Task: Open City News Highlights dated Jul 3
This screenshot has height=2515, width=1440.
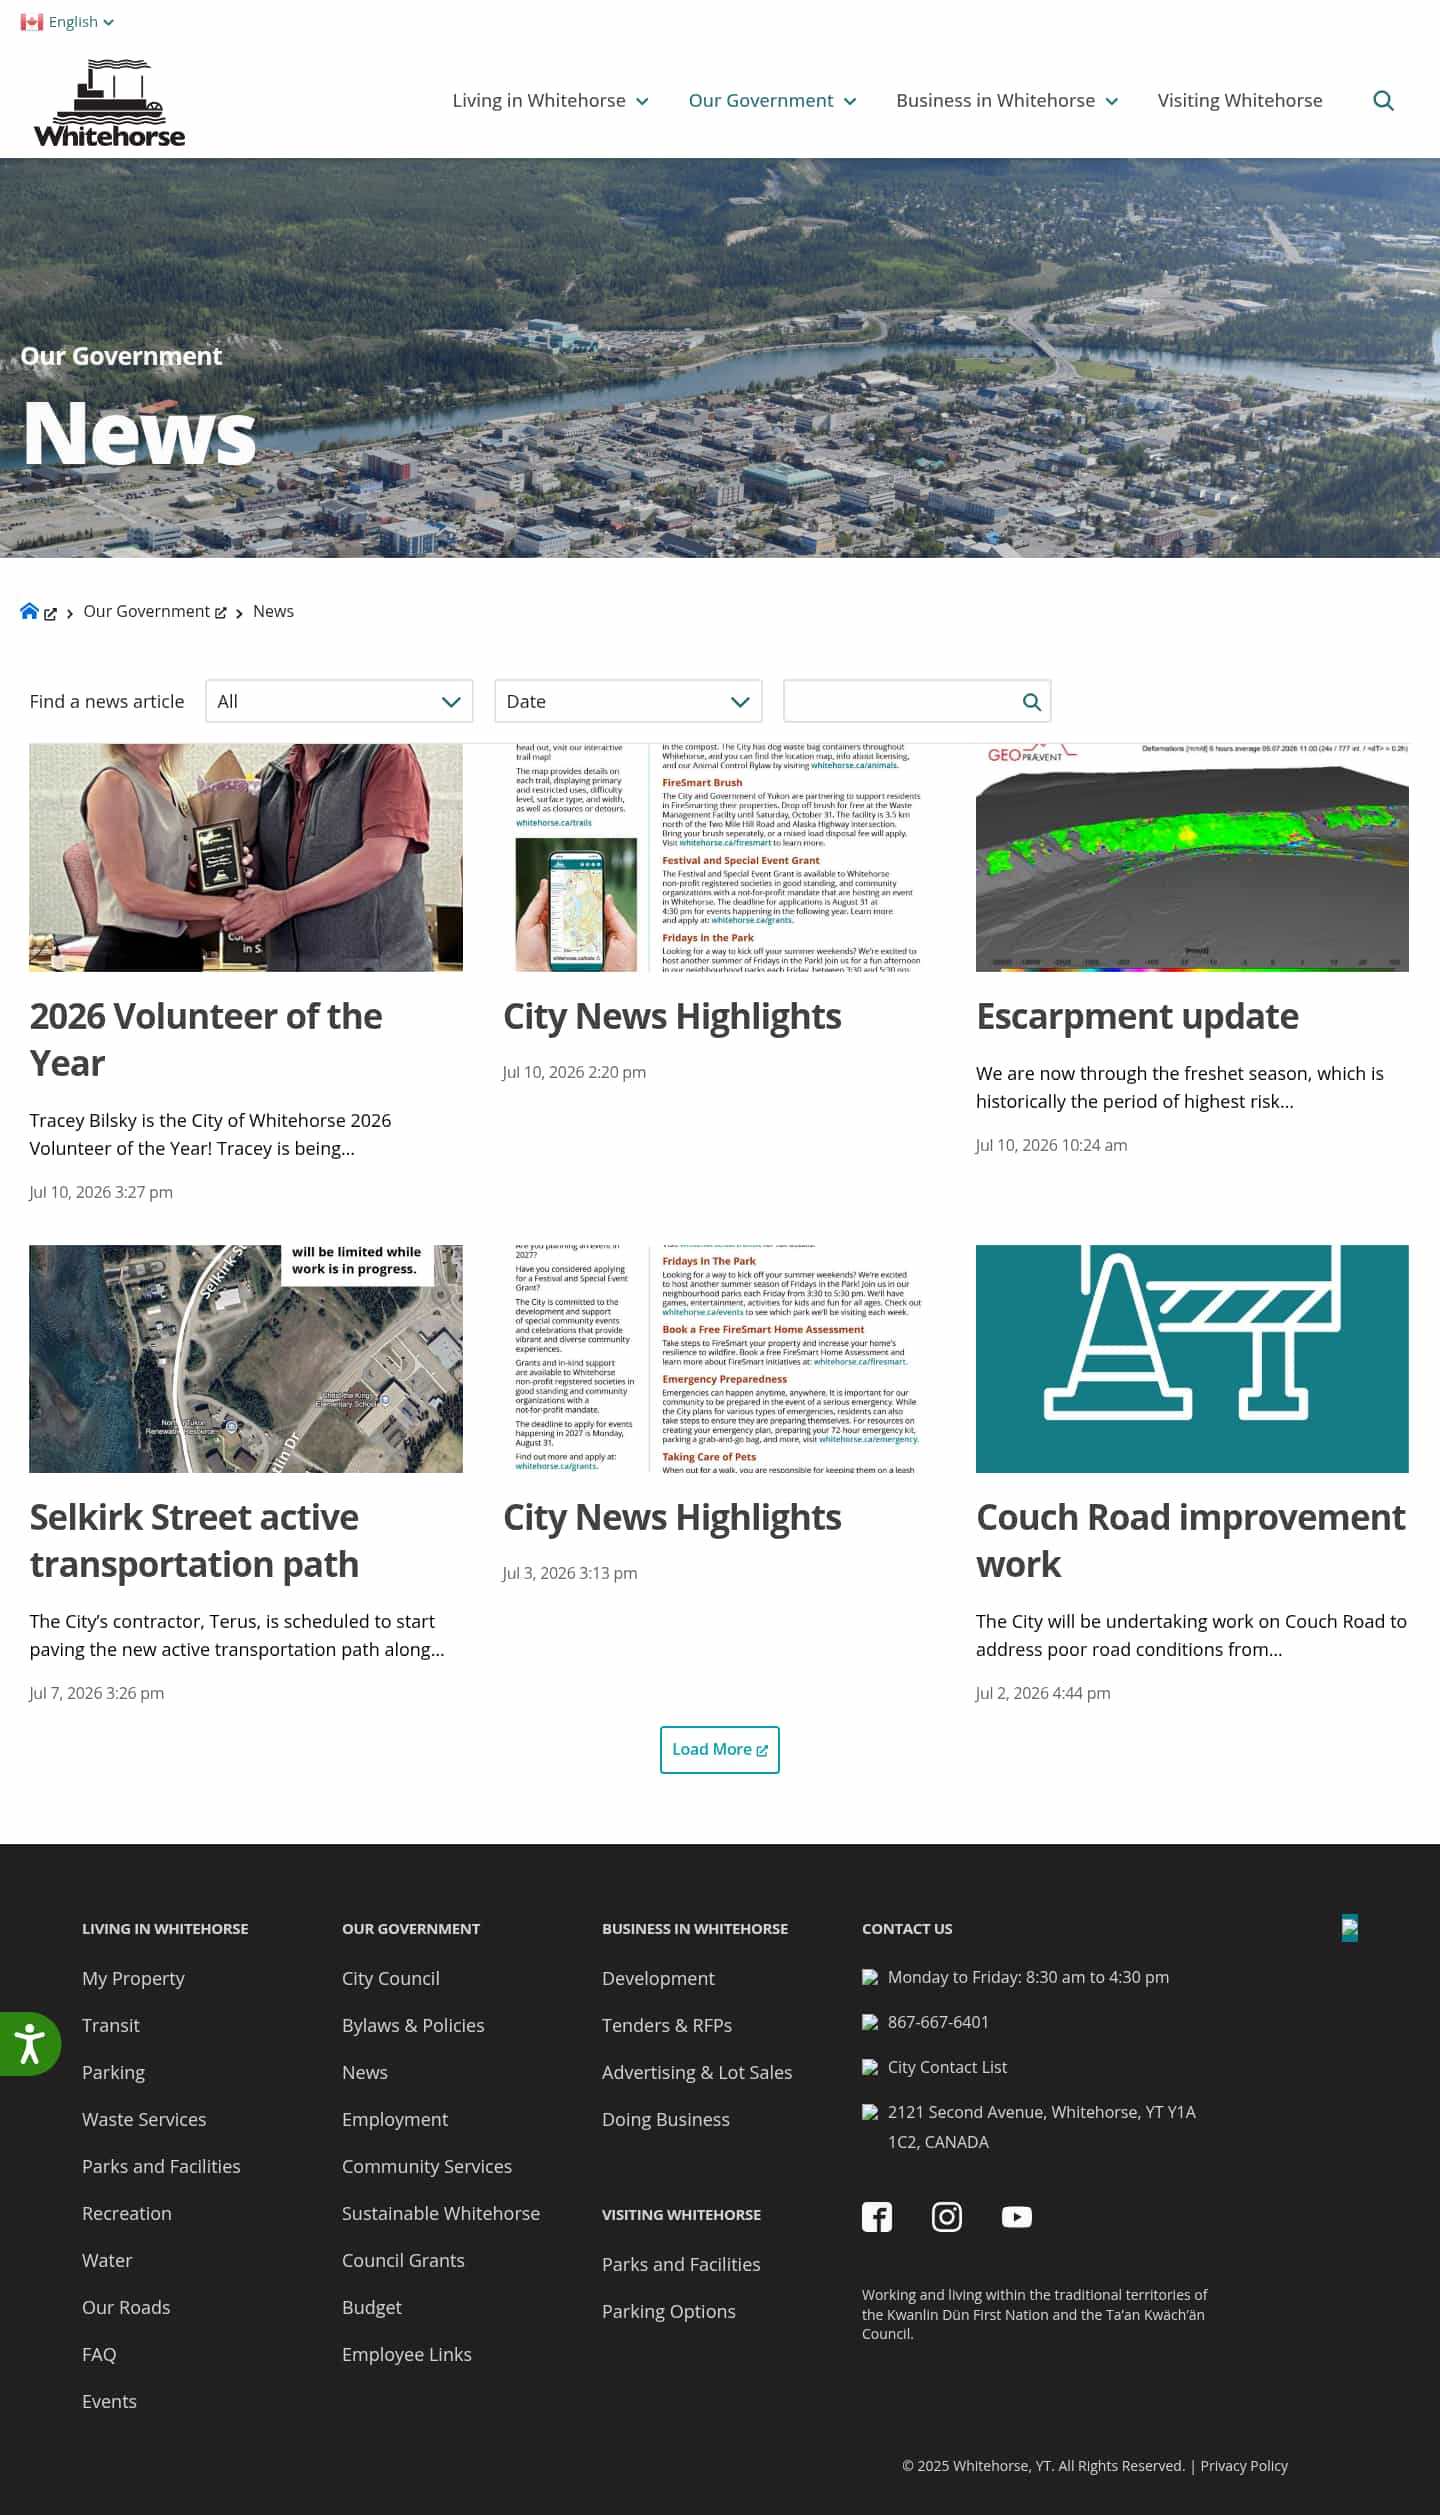Action: (x=672, y=1517)
